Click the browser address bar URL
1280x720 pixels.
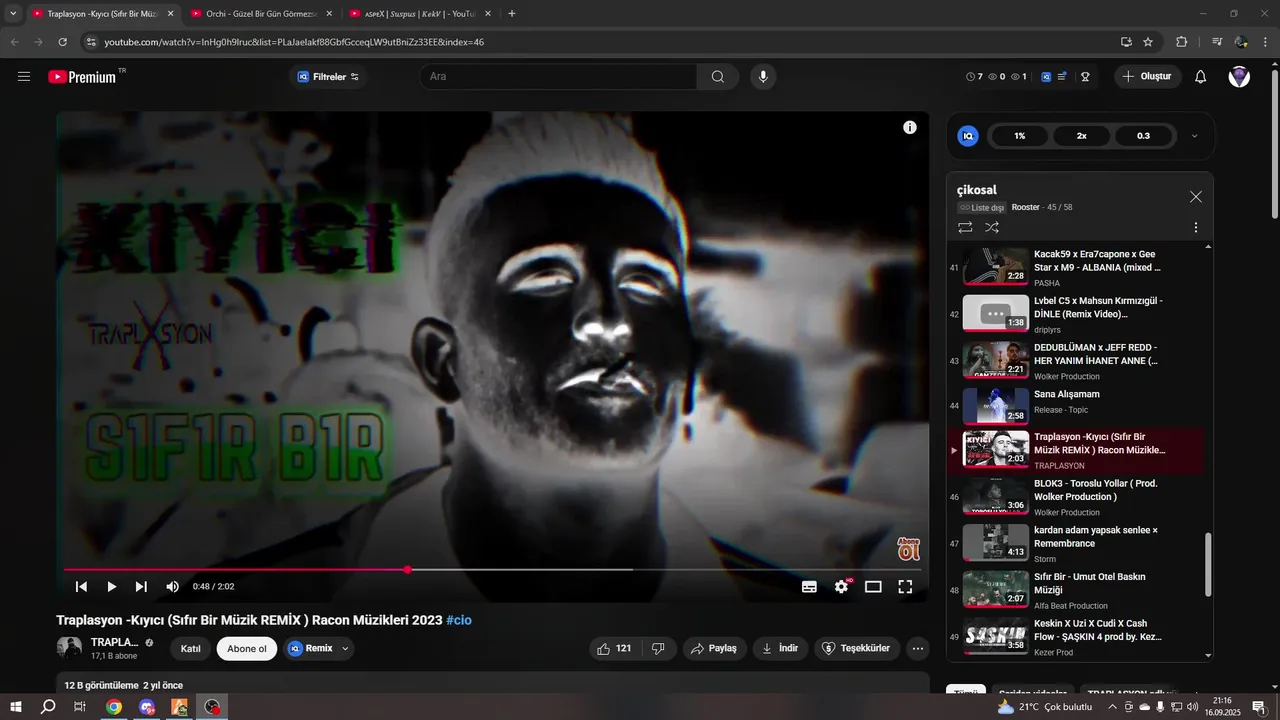tap(294, 42)
